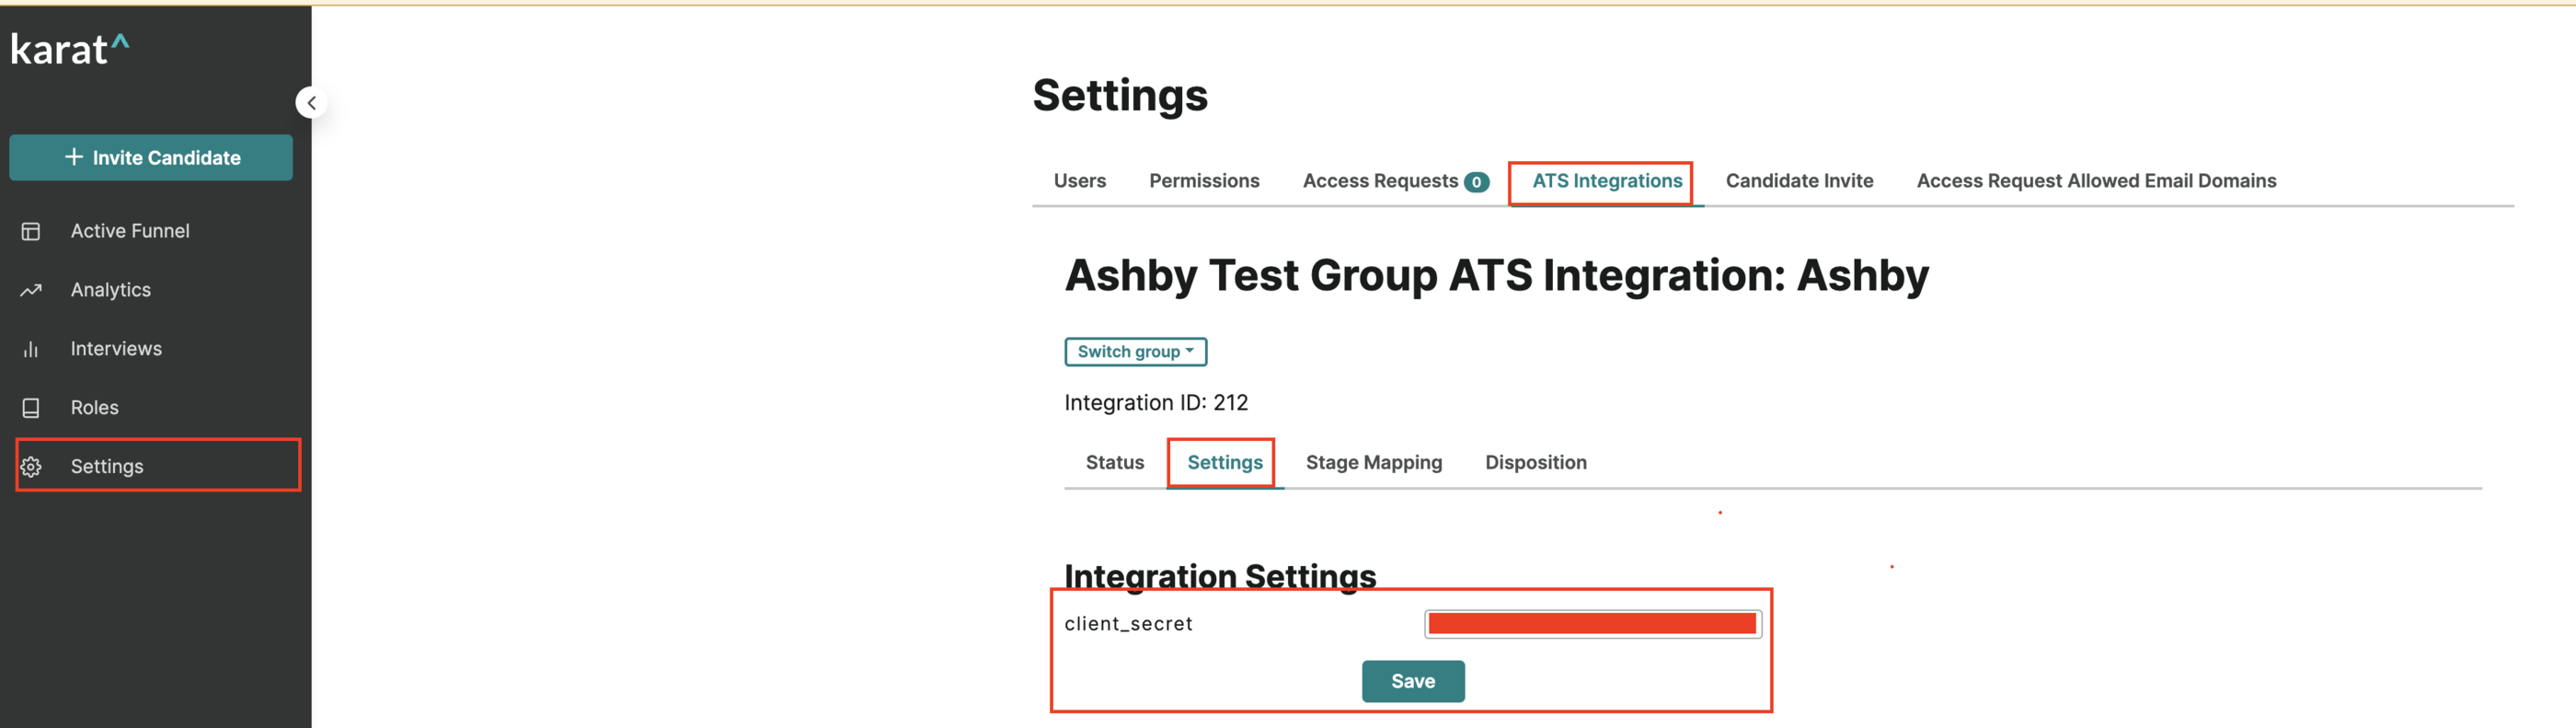This screenshot has width=2576, height=728.
Task: Switch to the Users tab
Action: click(x=1080, y=181)
